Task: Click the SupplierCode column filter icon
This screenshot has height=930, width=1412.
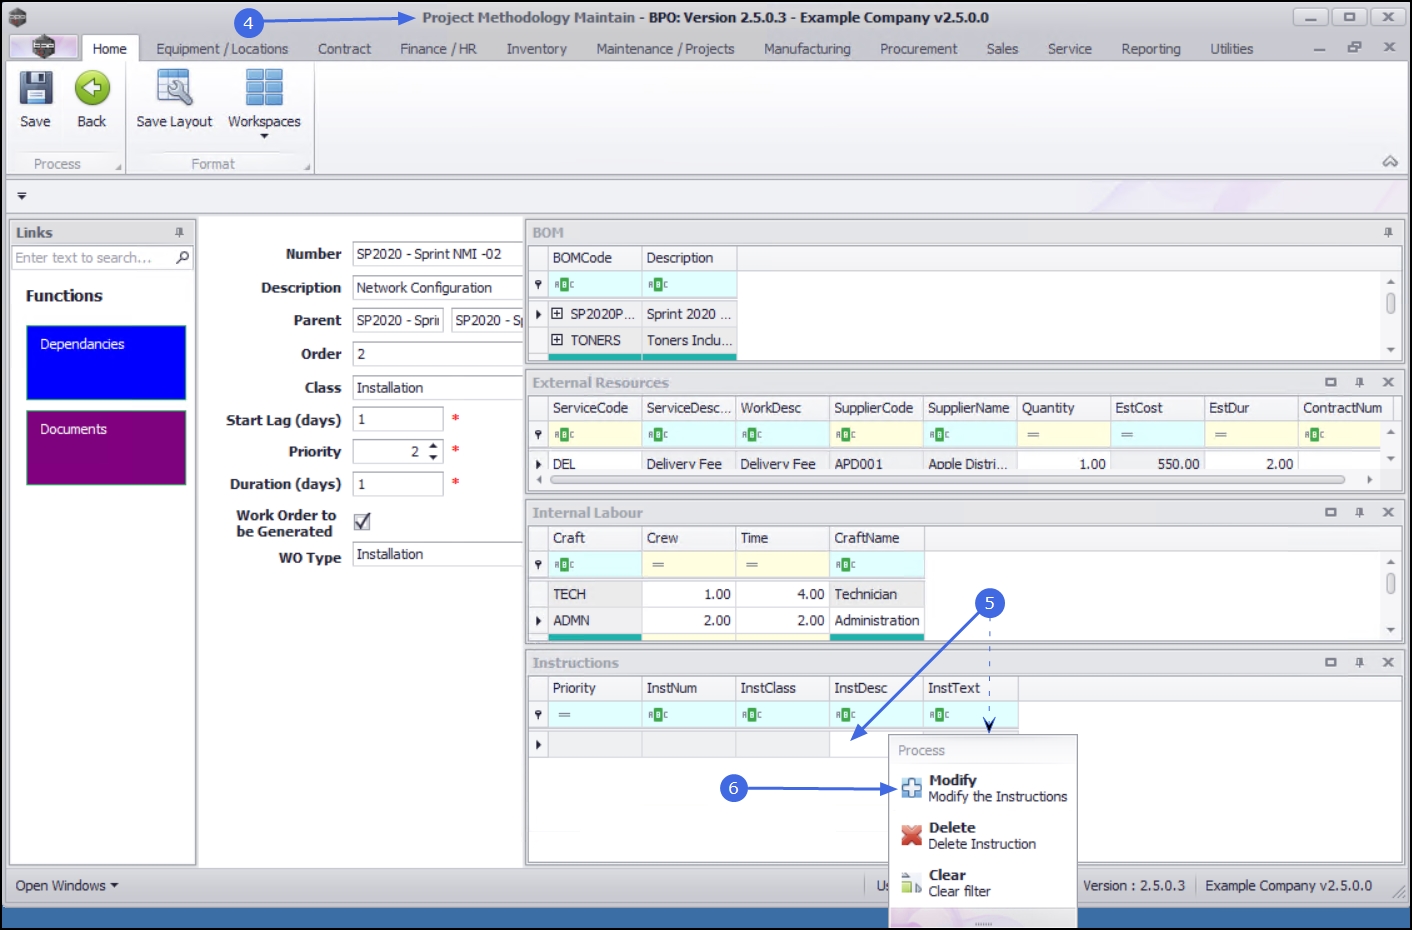Action: pos(845,435)
